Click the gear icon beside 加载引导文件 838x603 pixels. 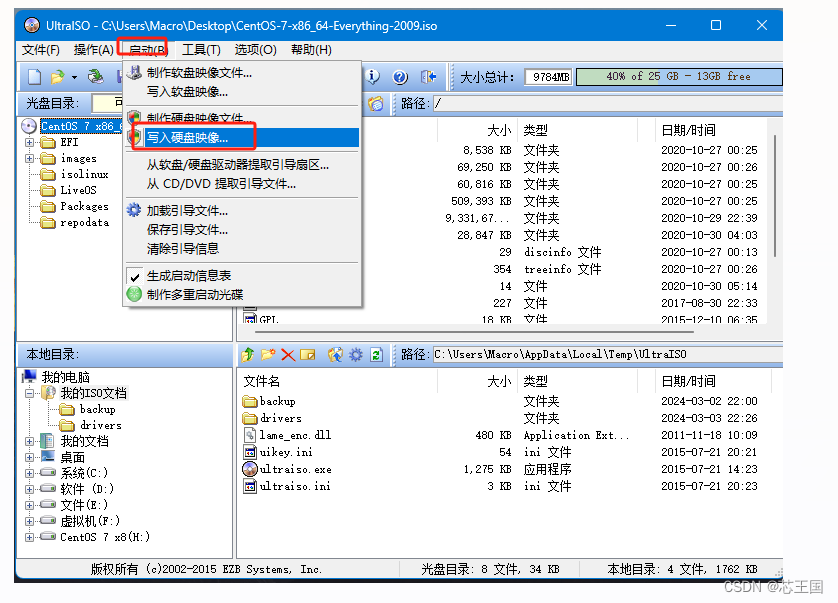[x=134, y=210]
